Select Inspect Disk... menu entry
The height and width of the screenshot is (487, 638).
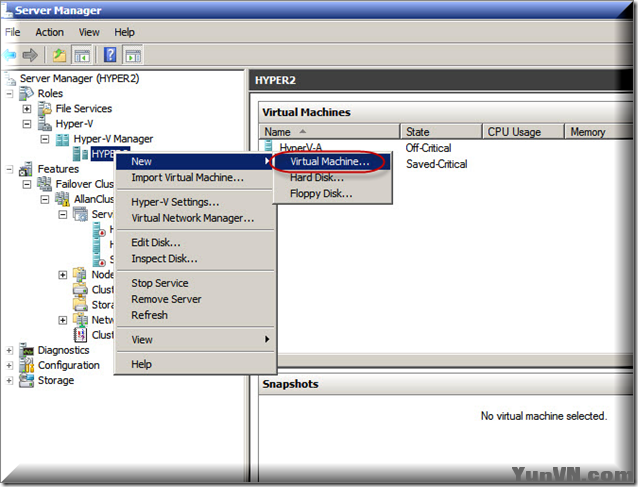[x=195, y=259]
